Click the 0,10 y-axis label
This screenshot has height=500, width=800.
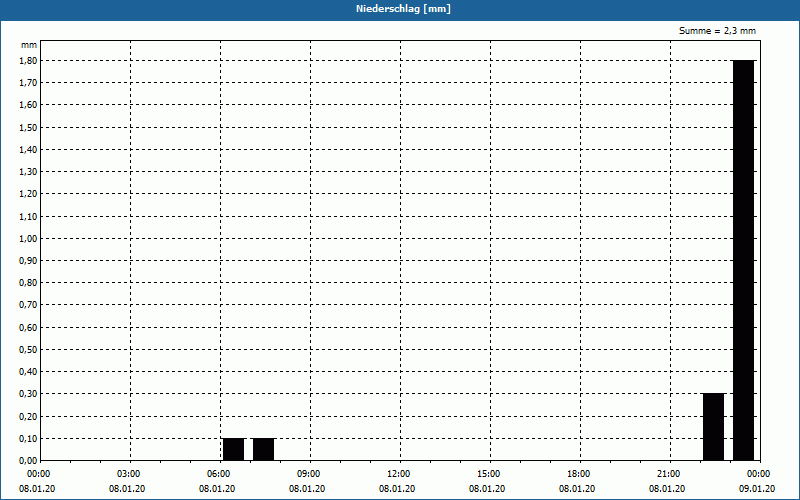point(28,438)
